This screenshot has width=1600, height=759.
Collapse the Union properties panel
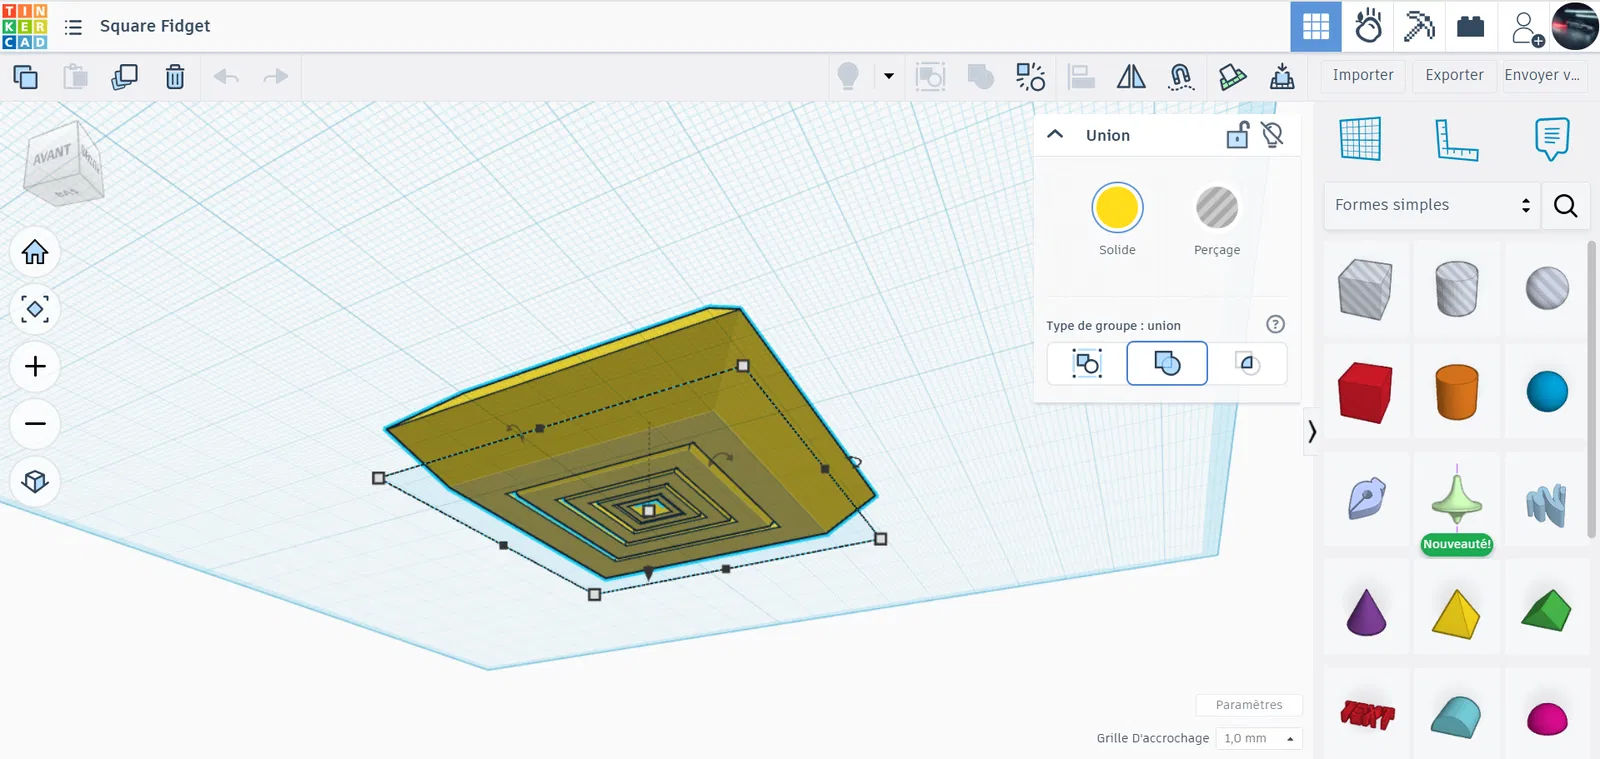pos(1055,135)
